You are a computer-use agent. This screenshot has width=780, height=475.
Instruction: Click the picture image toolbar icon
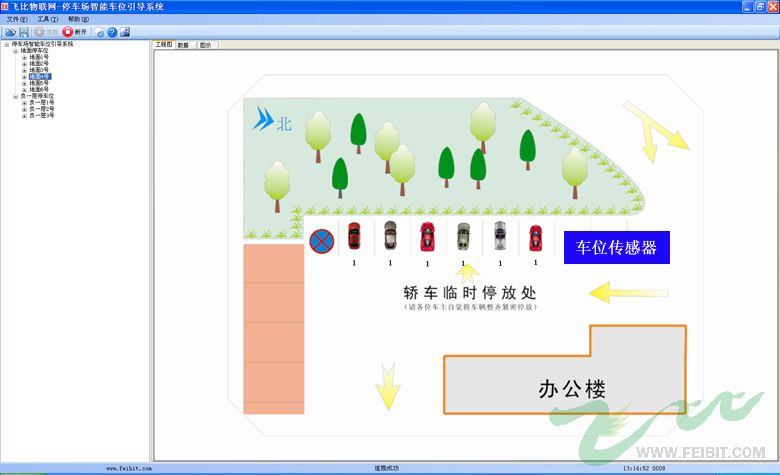125,32
